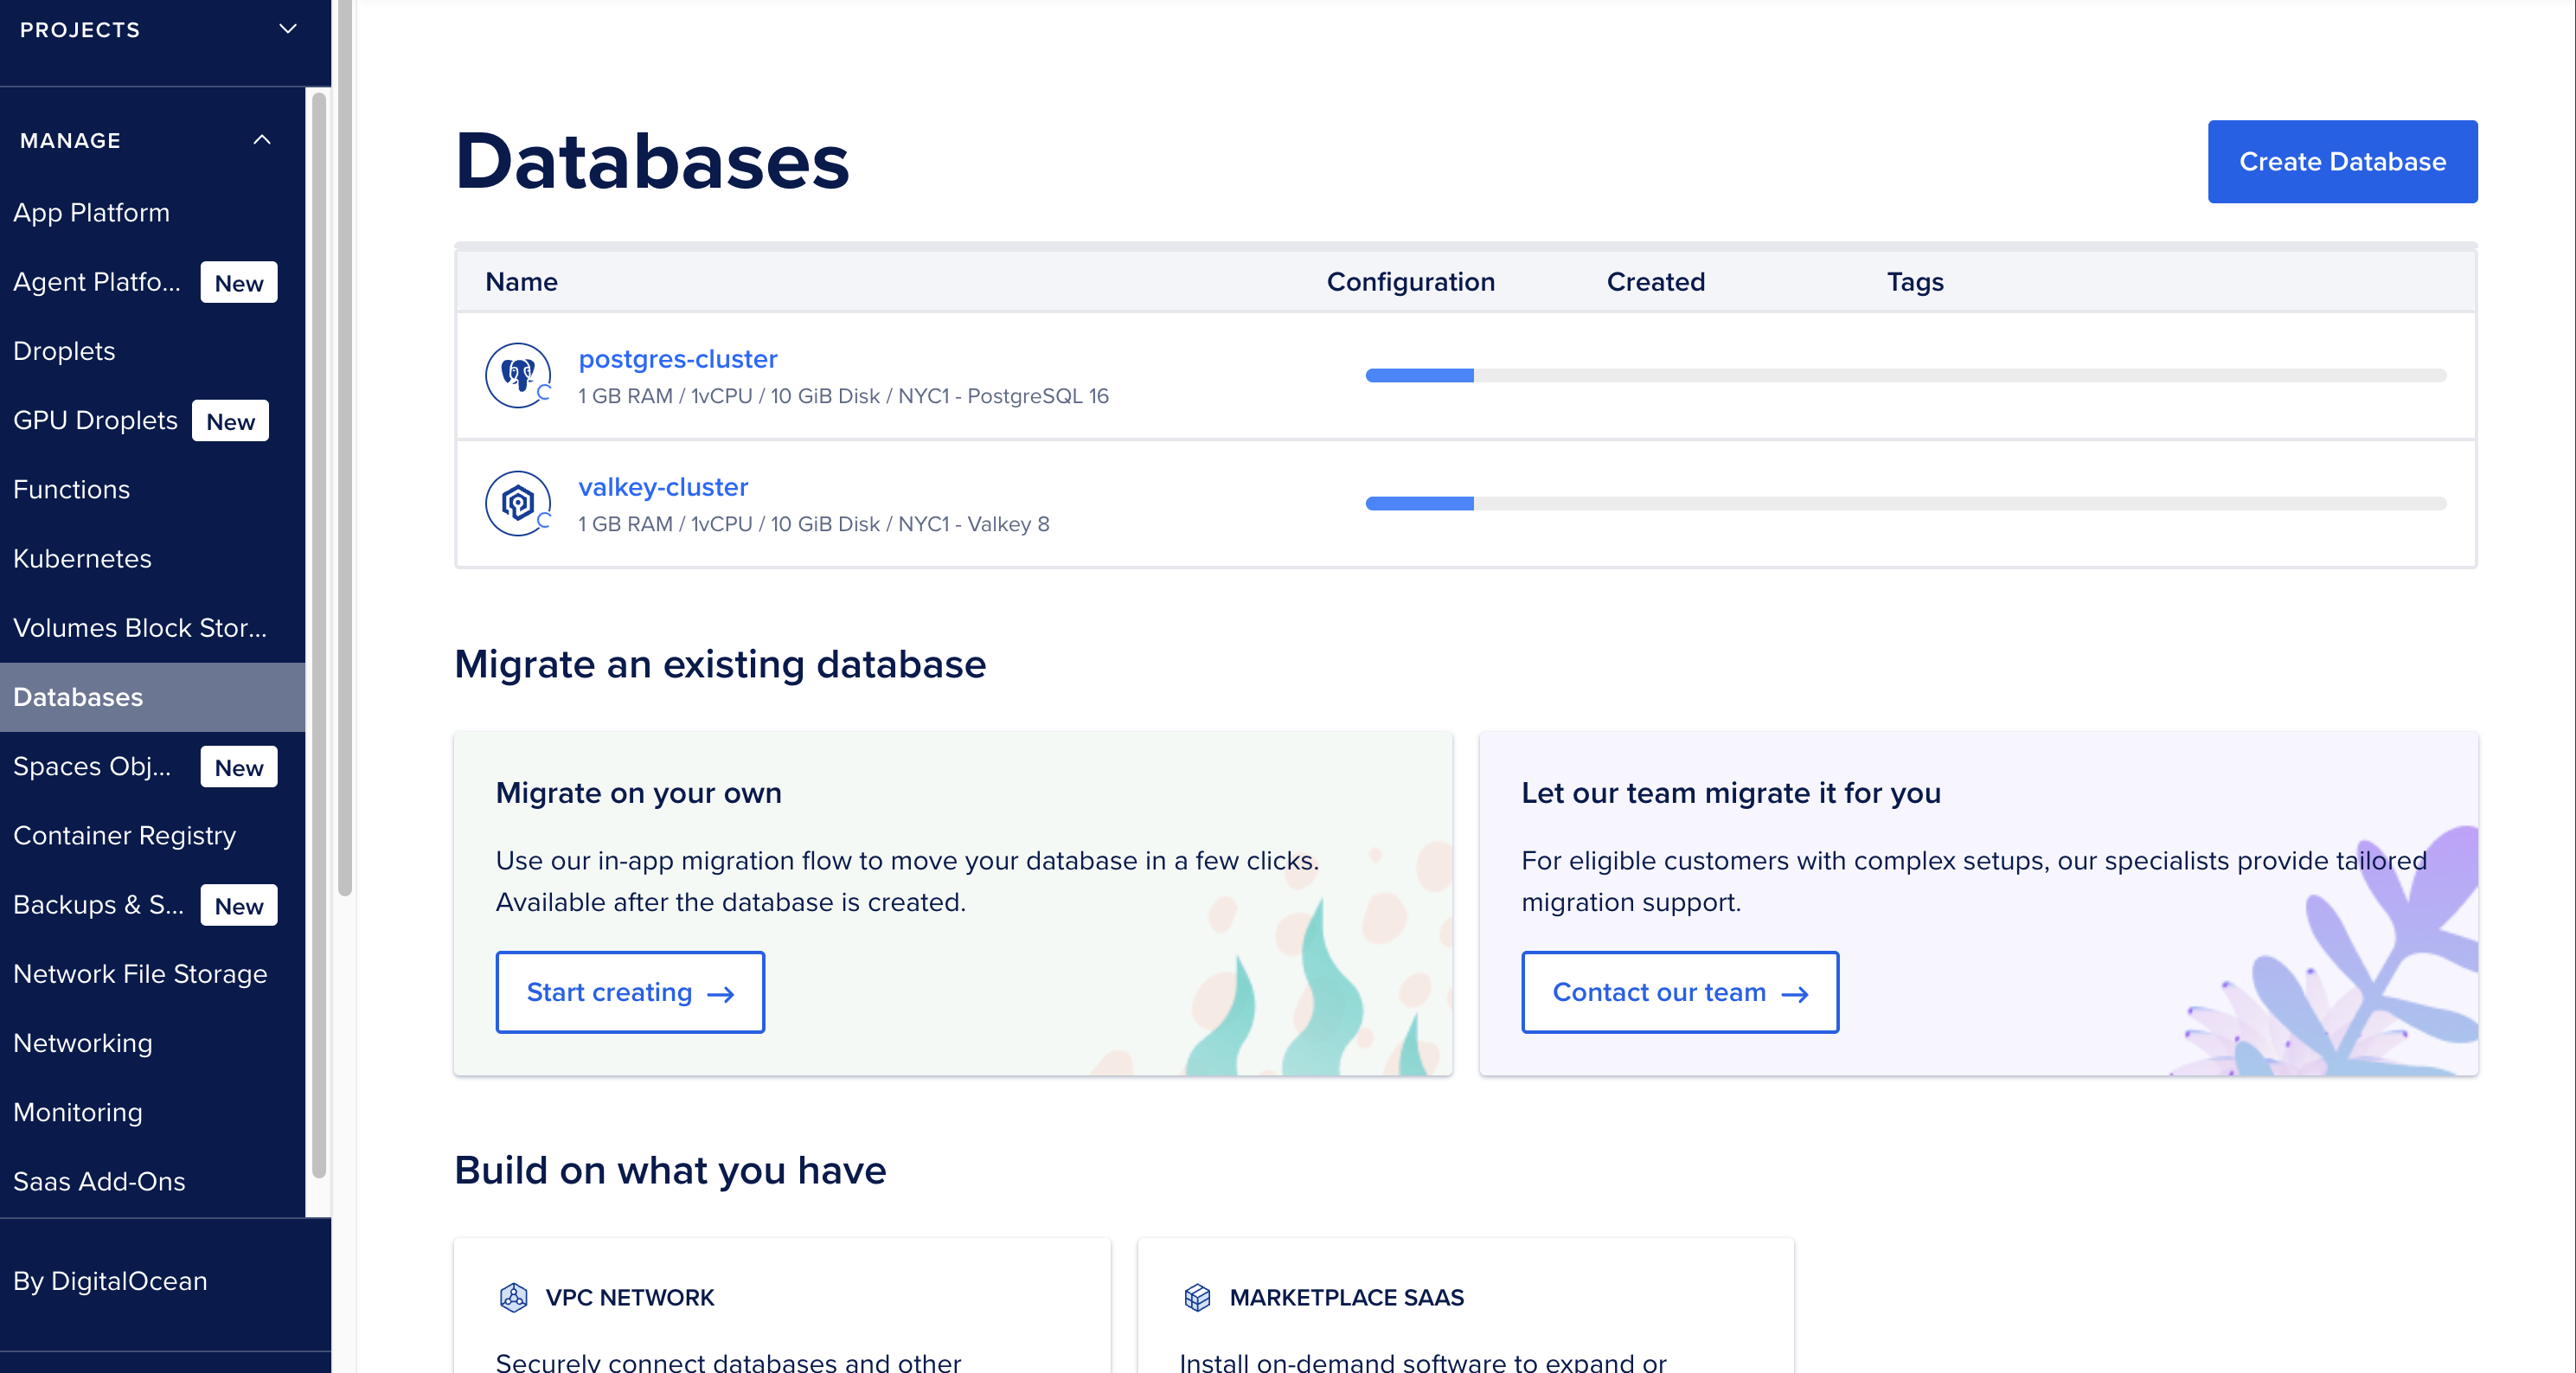Expand the Projects section chevron
2576x1373 pixels.
pos(288,29)
